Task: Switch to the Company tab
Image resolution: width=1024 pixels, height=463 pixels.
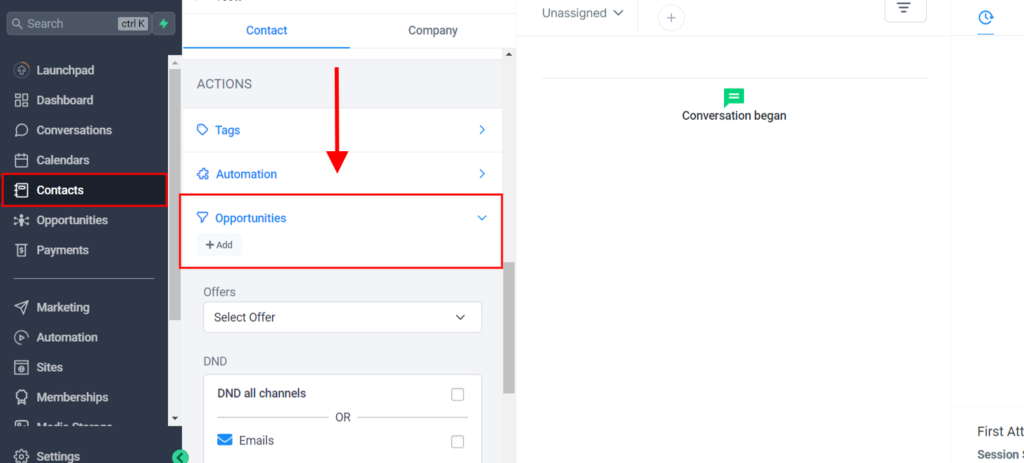Action: (x=432, y=30)
